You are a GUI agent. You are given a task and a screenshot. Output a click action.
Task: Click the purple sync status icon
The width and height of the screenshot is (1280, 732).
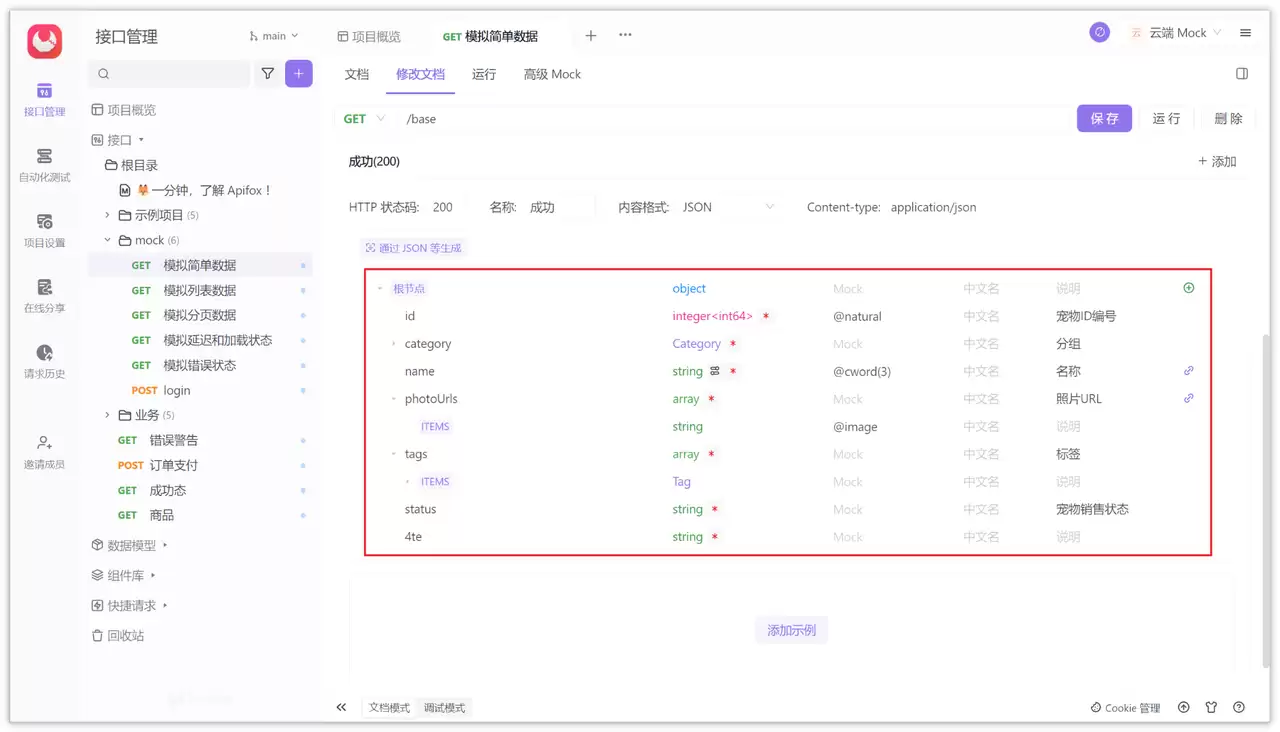pyautogui.click(x=1099, y=33)
